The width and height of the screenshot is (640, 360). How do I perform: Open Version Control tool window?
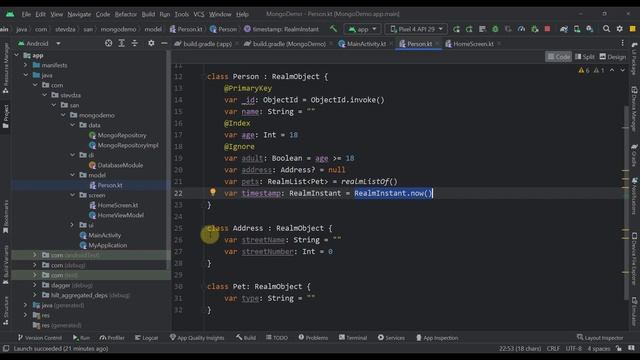click(40, 338)
